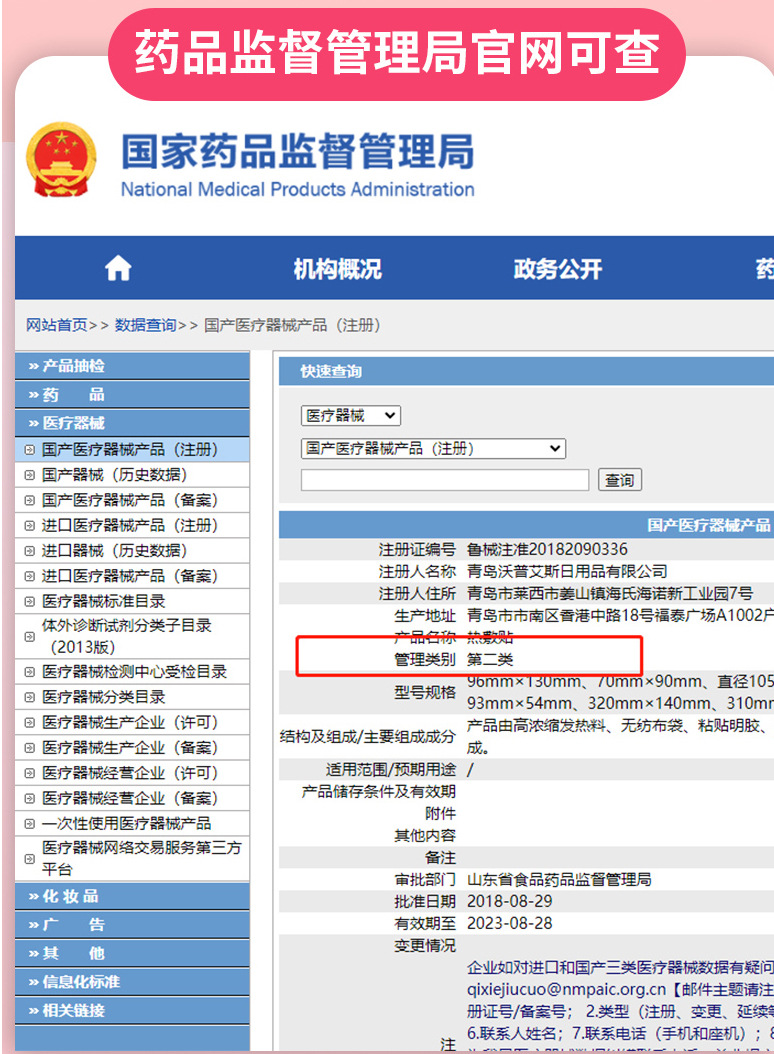Screen dimensions: 774x1054
Task: Go to 网站首页 breadcrumb link
Action: [56, 325]
